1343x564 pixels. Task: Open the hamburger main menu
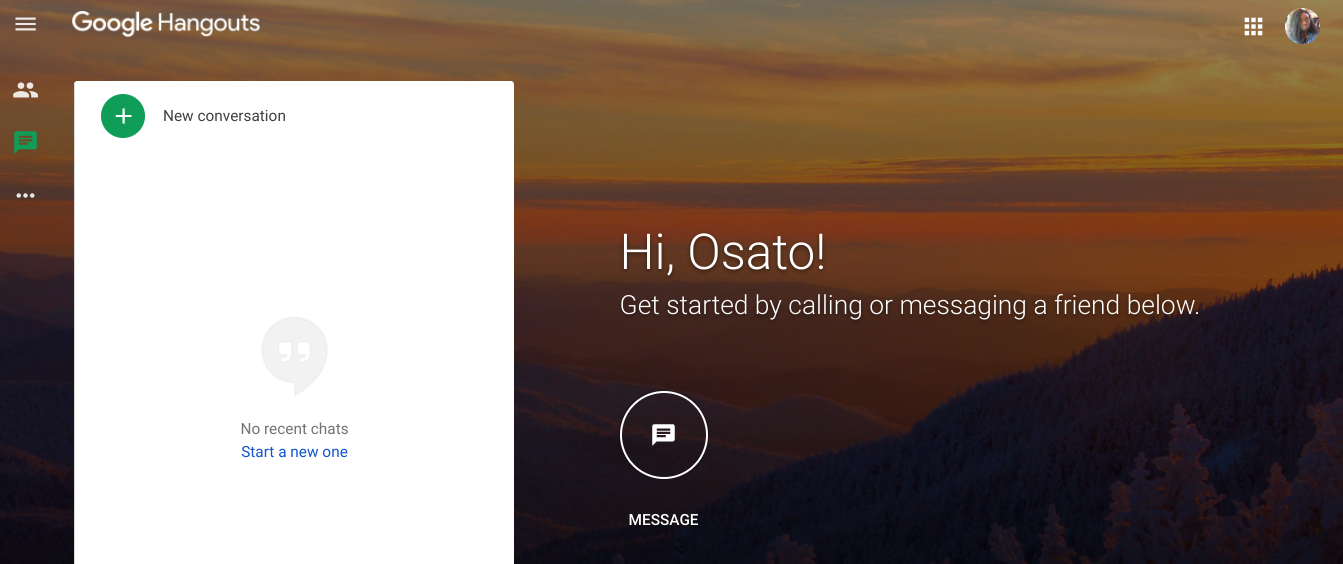click(25, 24)
